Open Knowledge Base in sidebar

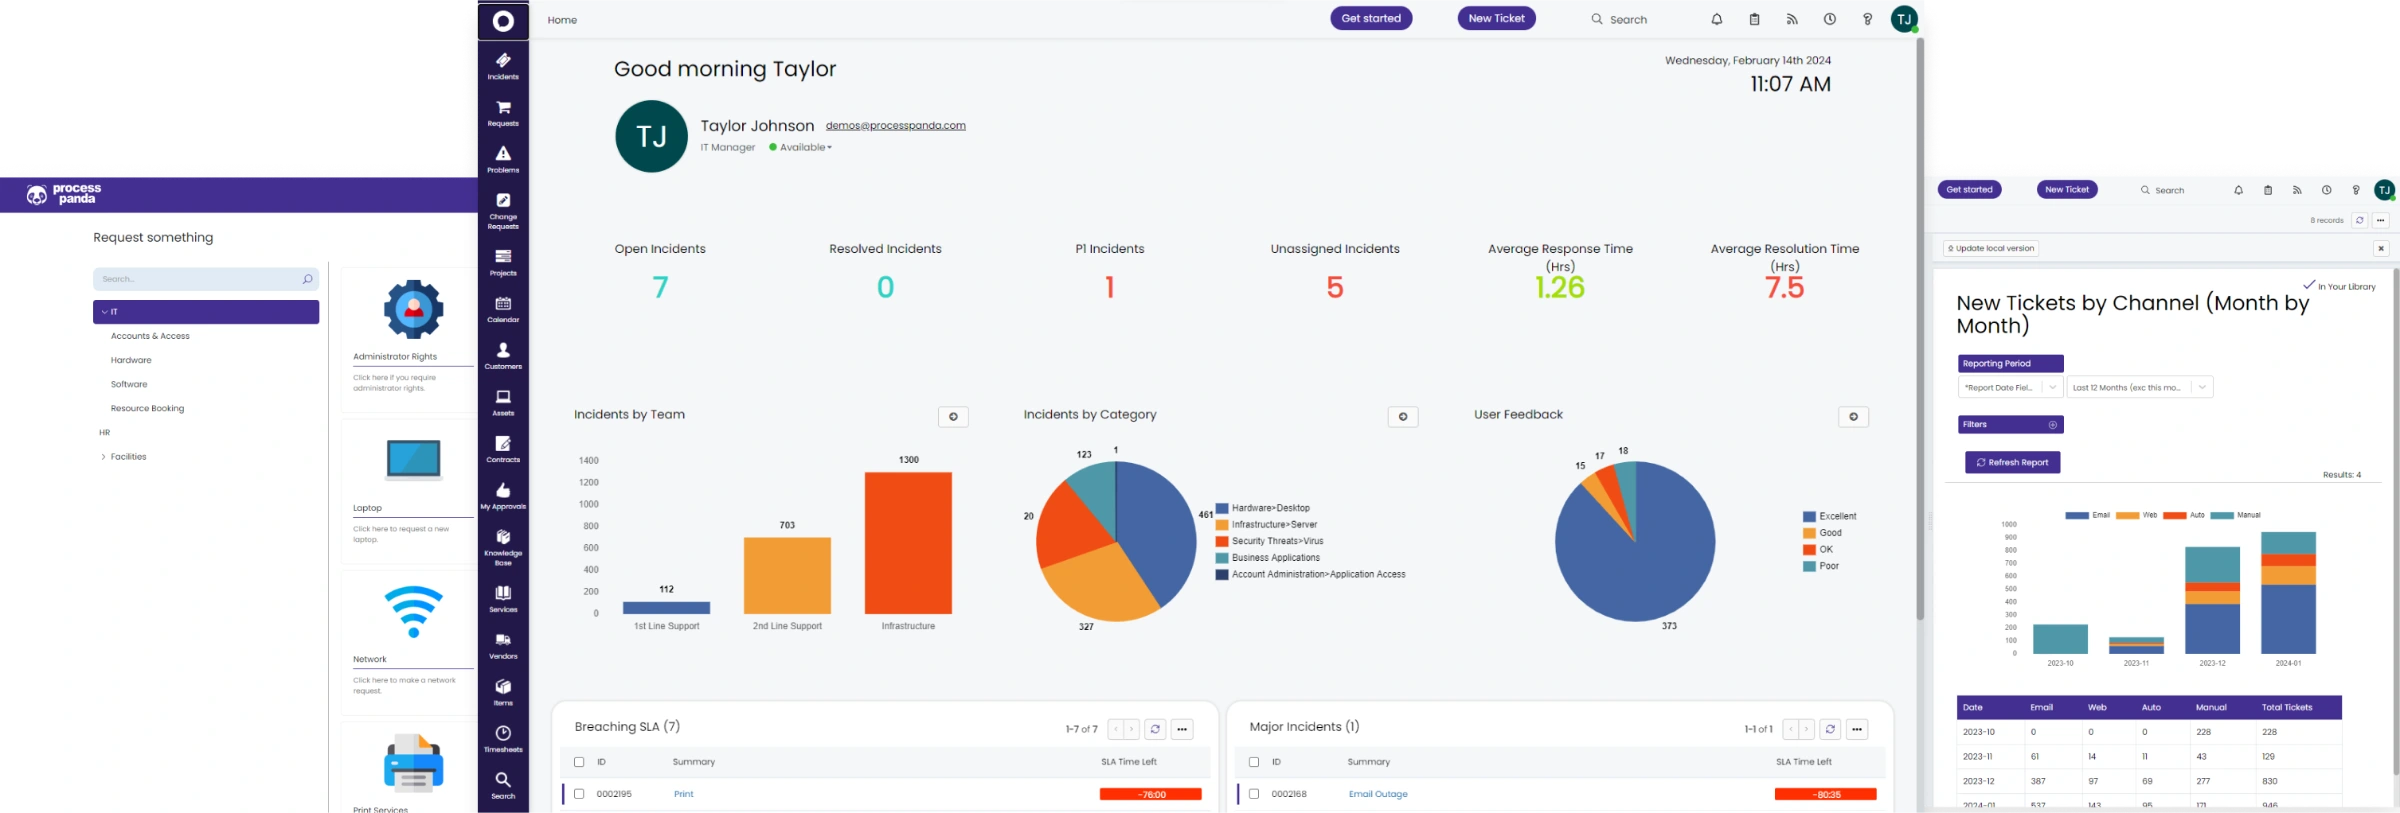pyautogui.click(x=503, y=547)
